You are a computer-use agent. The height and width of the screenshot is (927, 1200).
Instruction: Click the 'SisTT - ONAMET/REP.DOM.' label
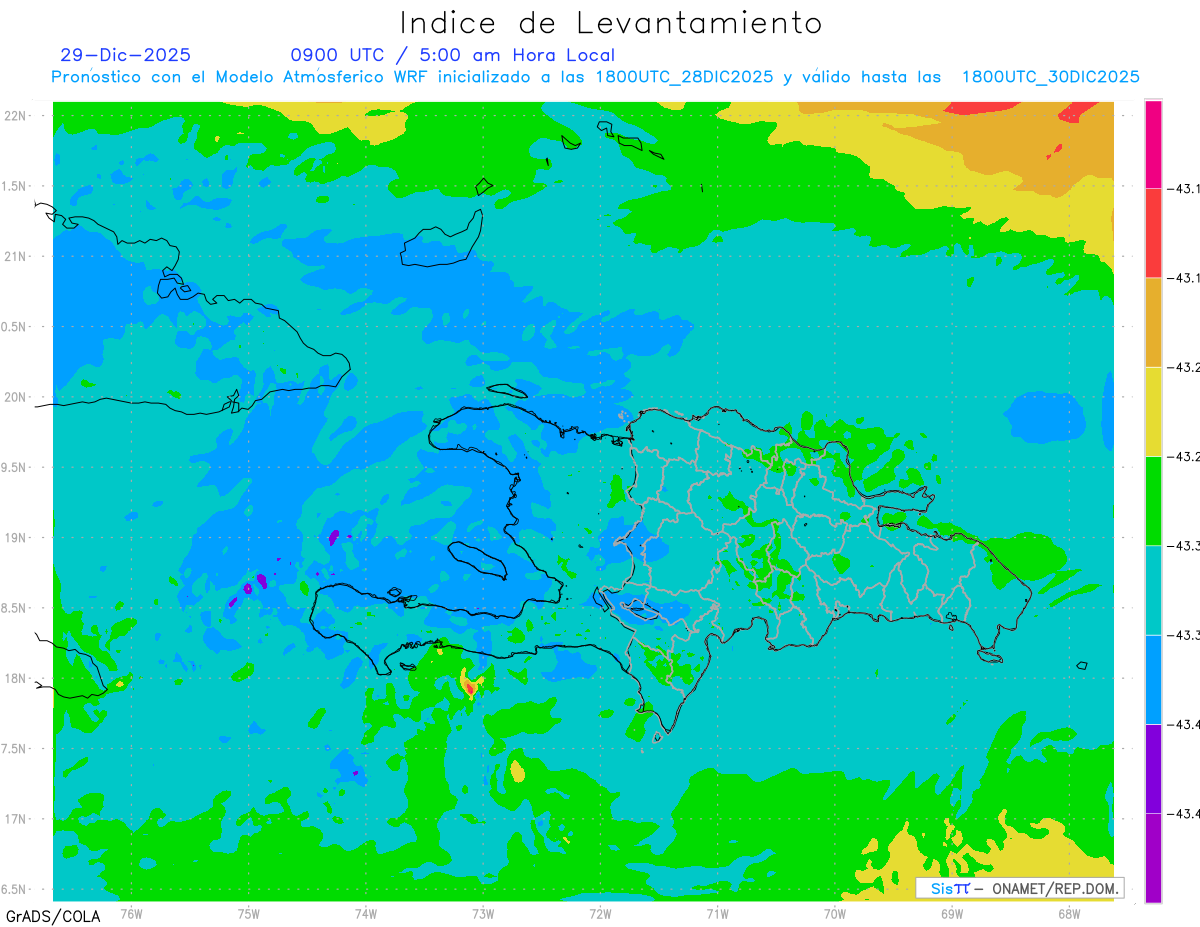[x=1020, y=888]
